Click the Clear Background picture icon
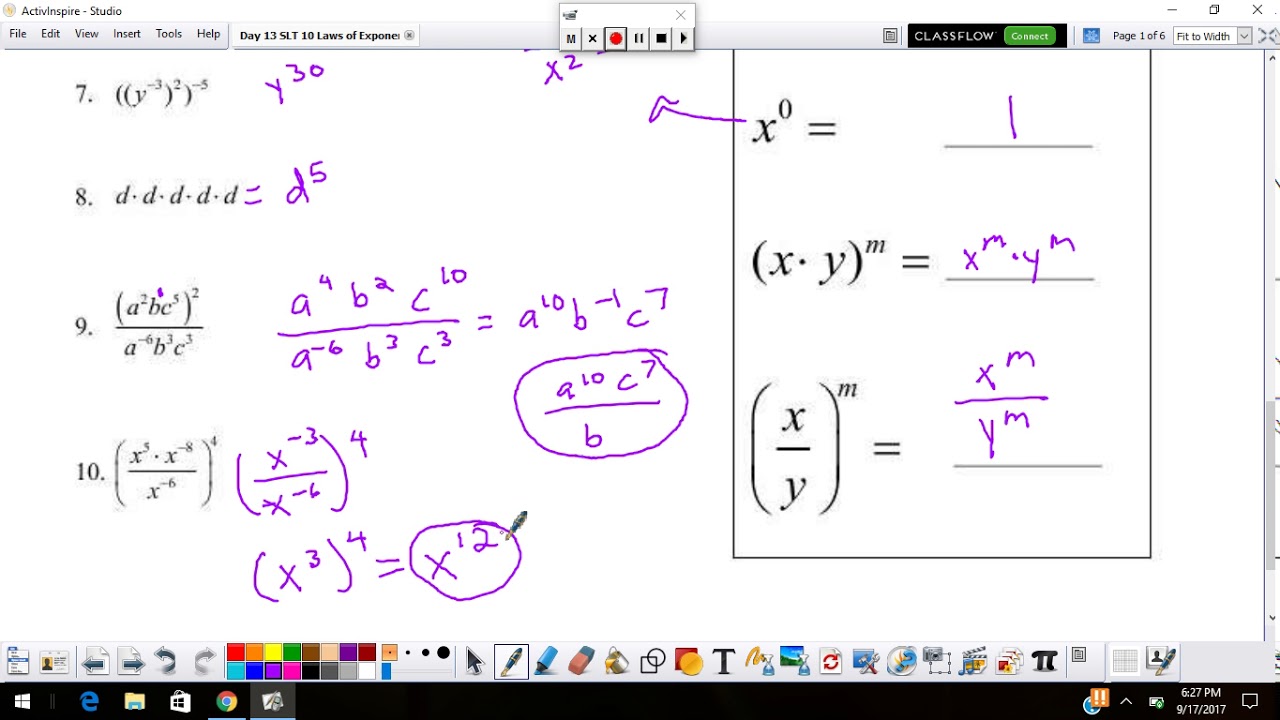 795,661
